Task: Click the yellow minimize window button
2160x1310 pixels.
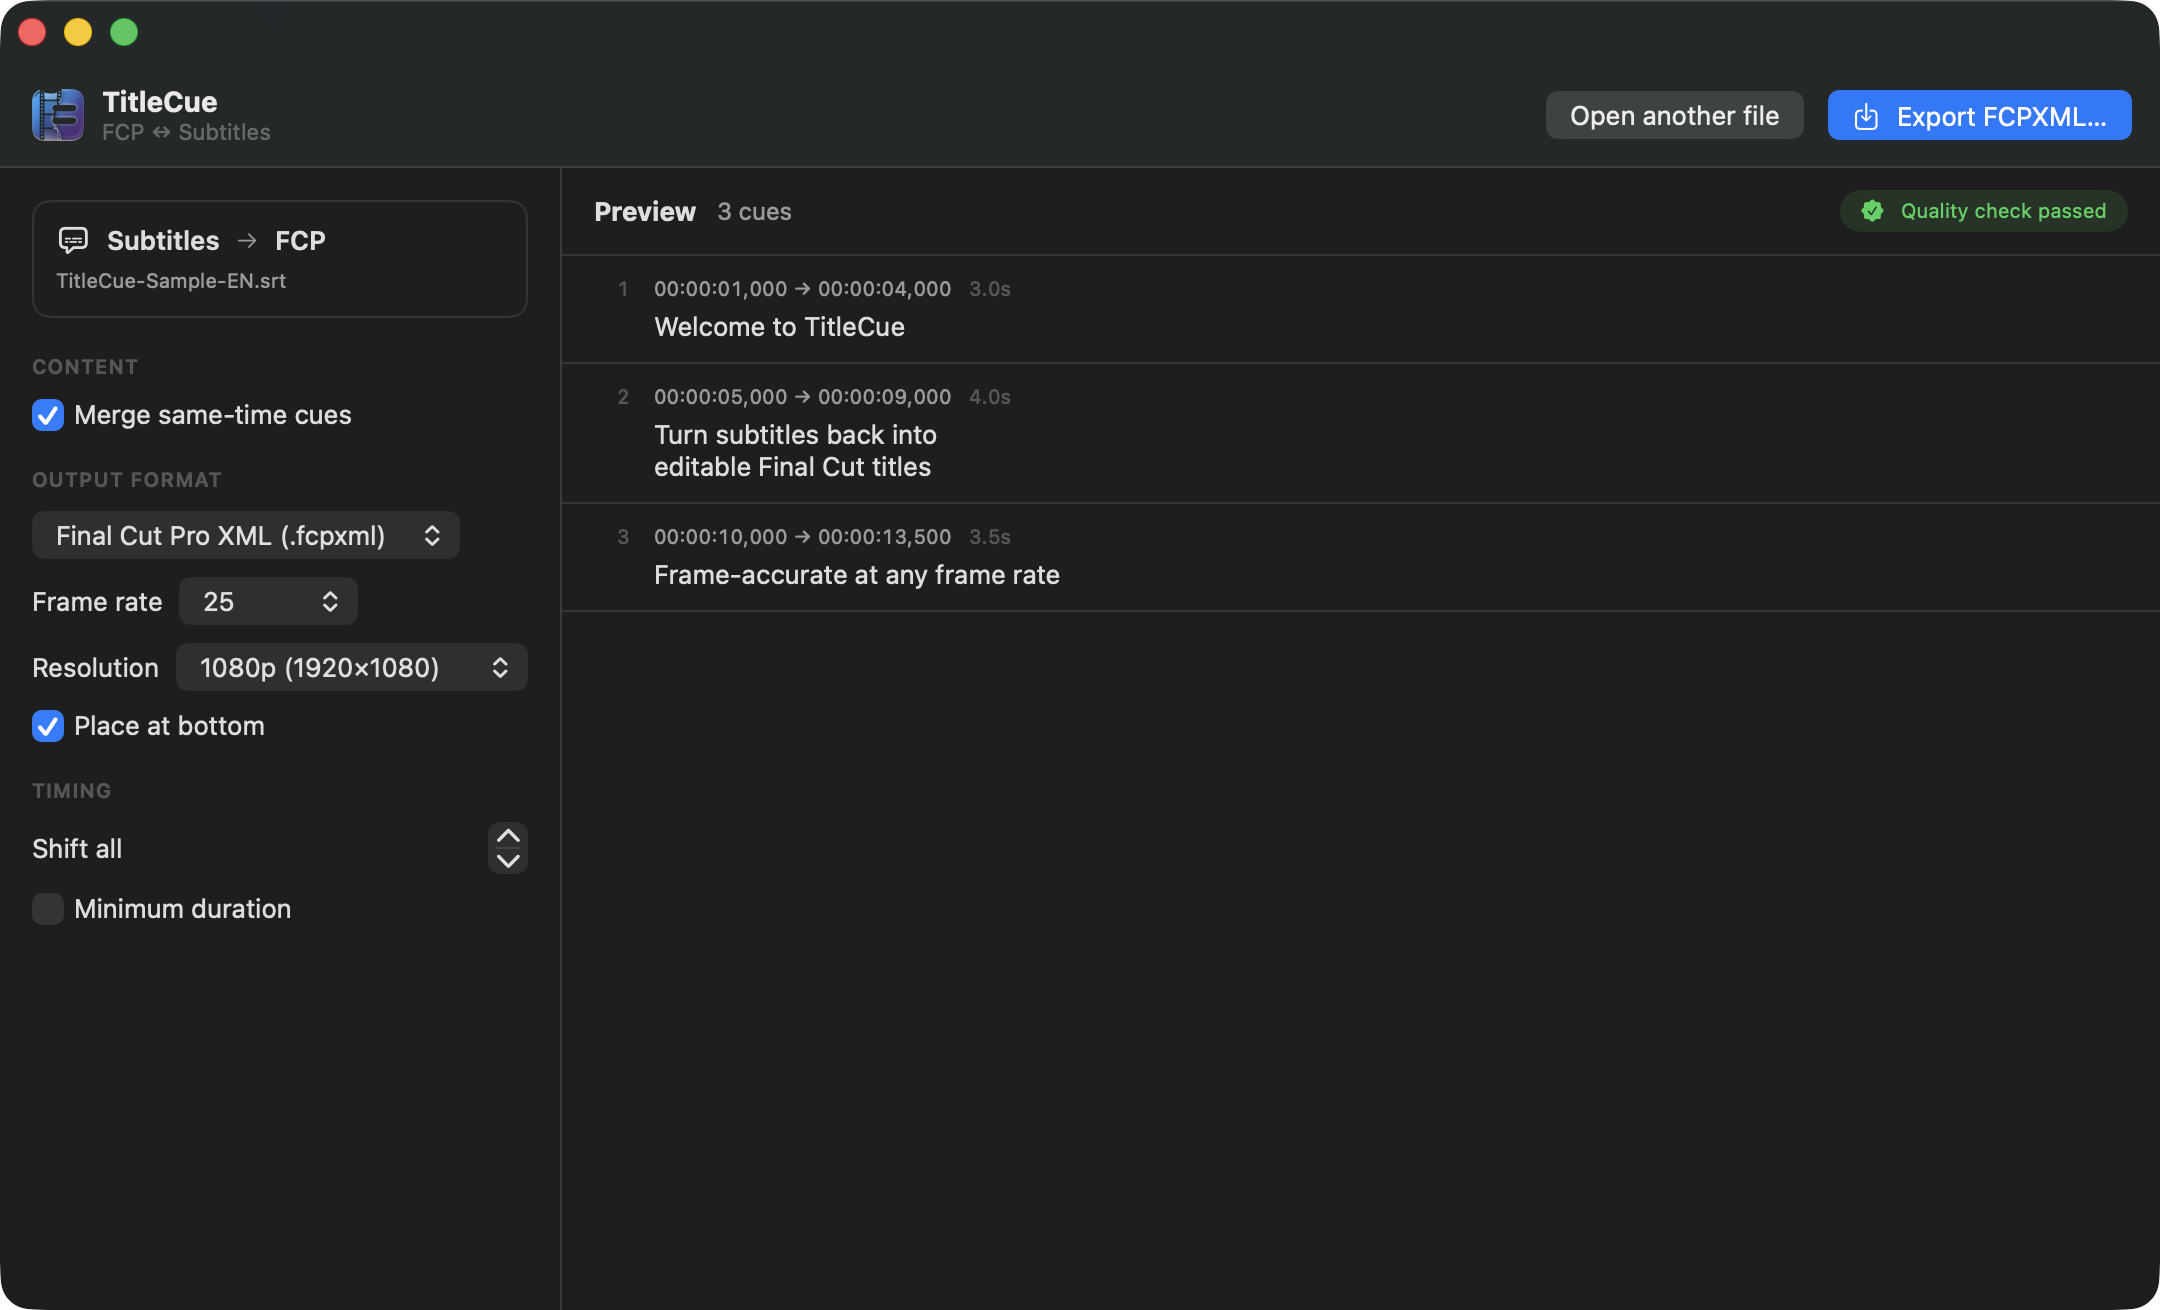Action: point(78,32)
